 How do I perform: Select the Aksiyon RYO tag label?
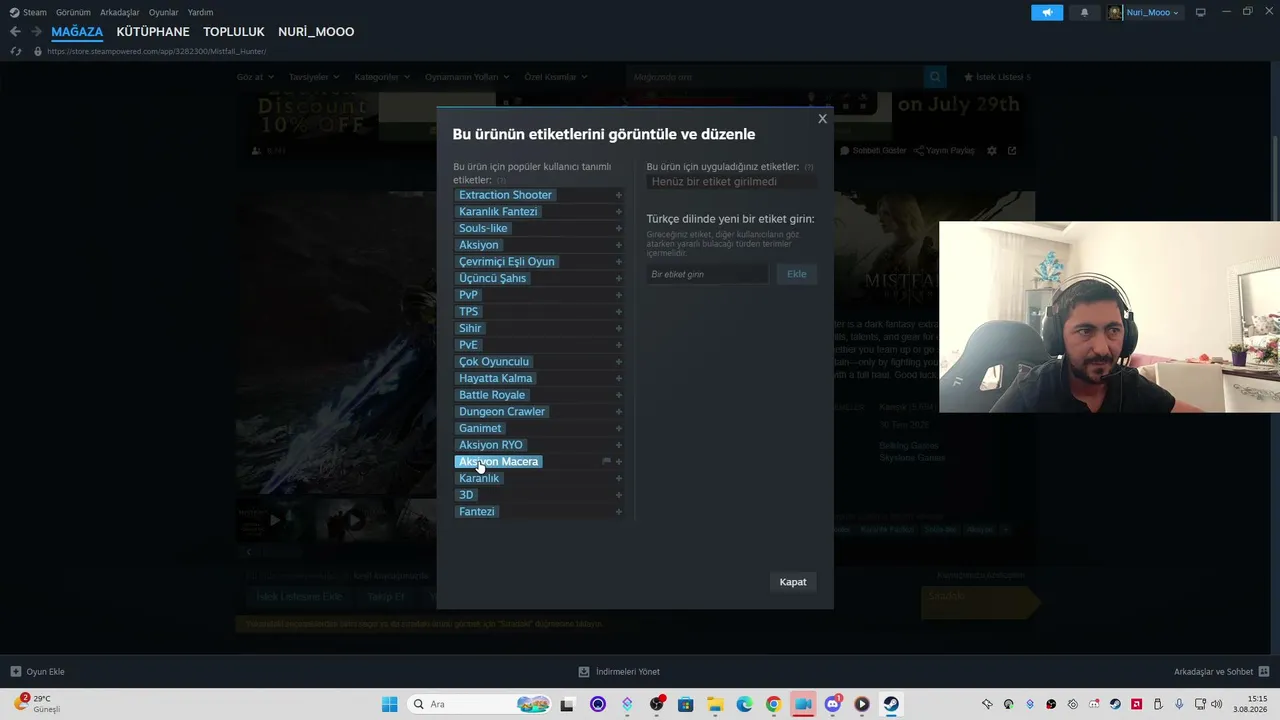491,445
